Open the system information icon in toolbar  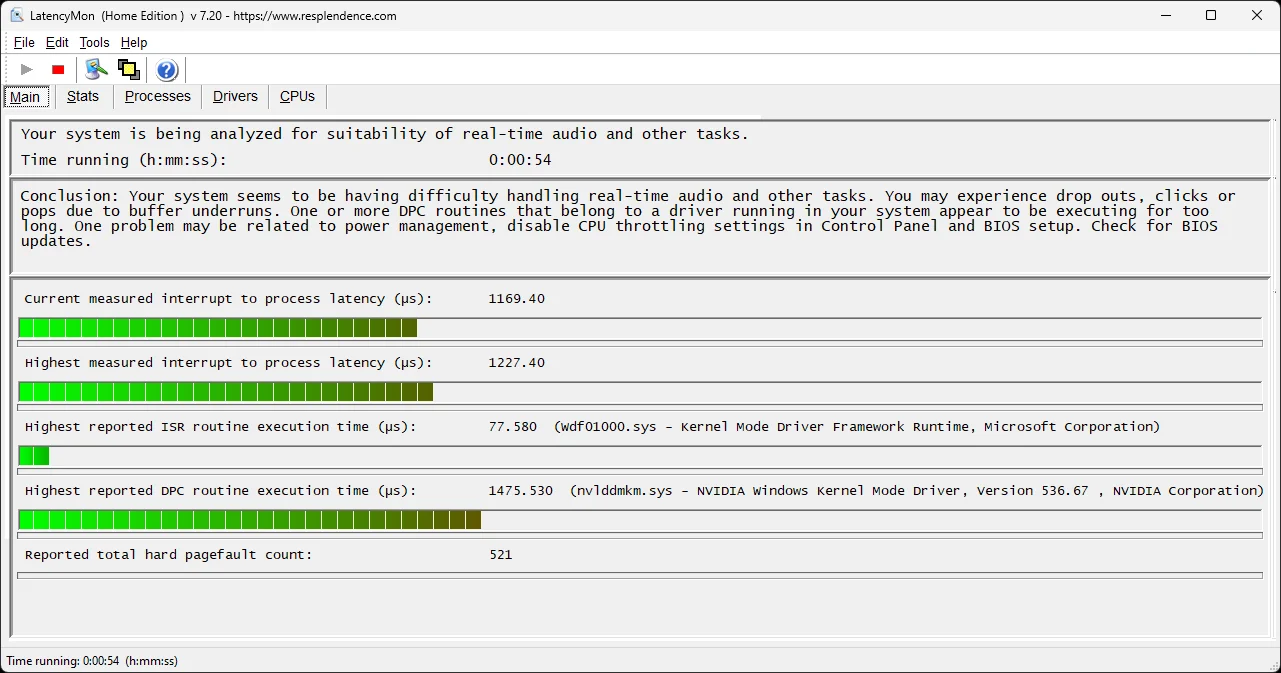pos(96,69)
